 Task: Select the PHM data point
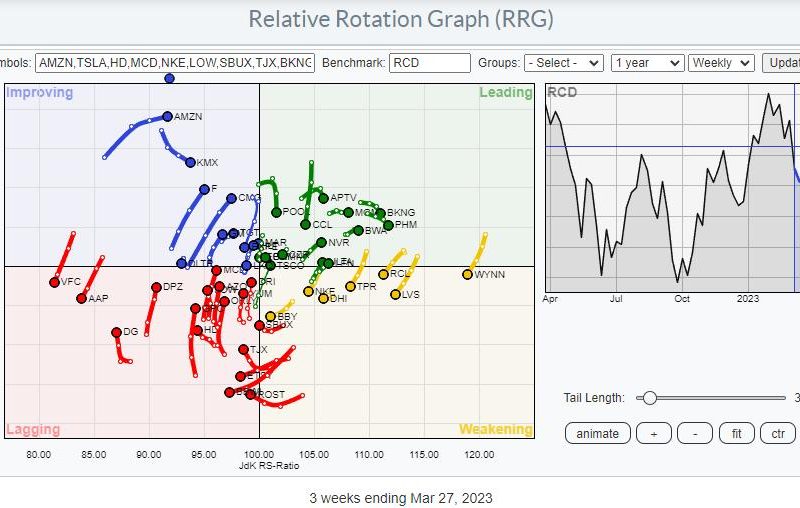tap(389, 225)
